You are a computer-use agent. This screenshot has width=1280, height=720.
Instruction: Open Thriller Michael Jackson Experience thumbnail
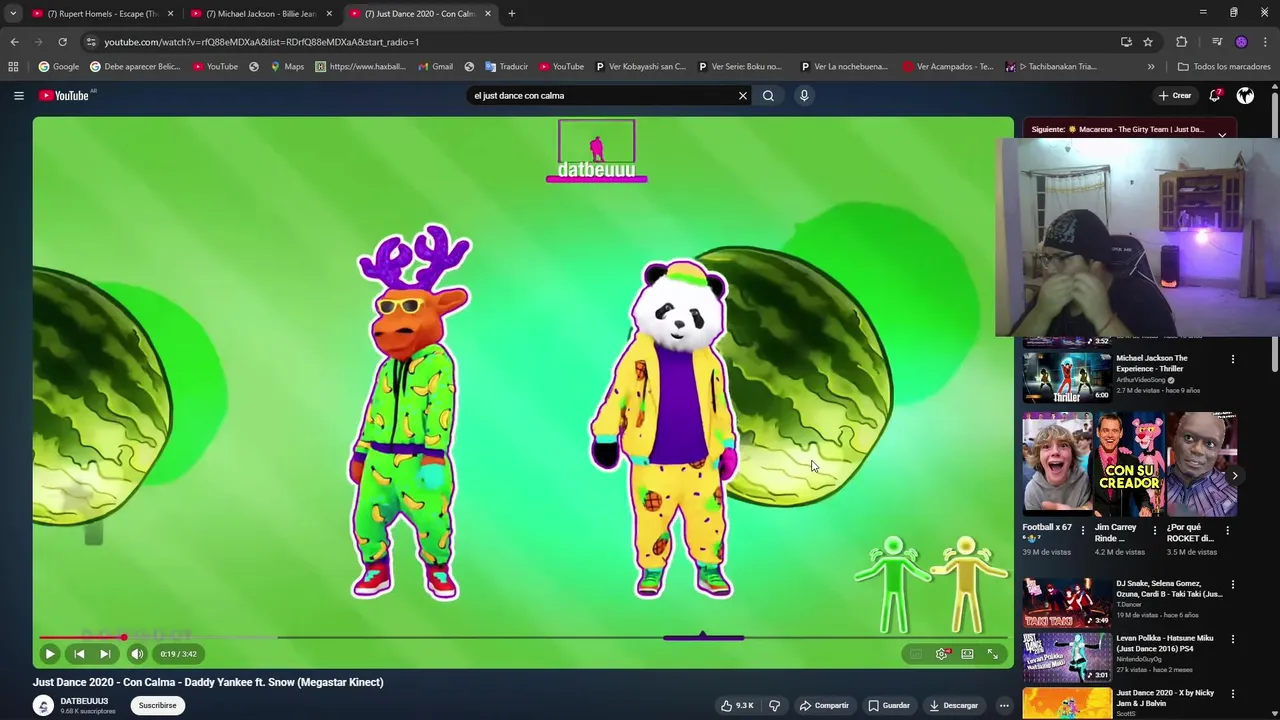click(1066, 377)
